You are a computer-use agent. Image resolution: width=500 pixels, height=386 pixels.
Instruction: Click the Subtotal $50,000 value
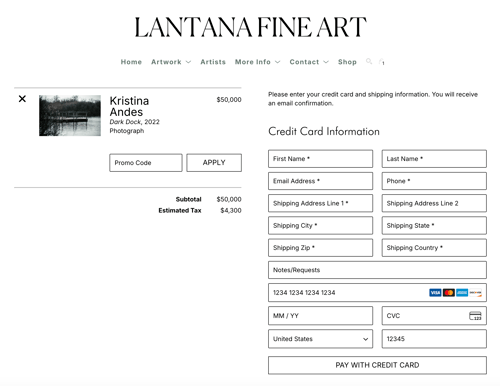click(x=229, y=199)
